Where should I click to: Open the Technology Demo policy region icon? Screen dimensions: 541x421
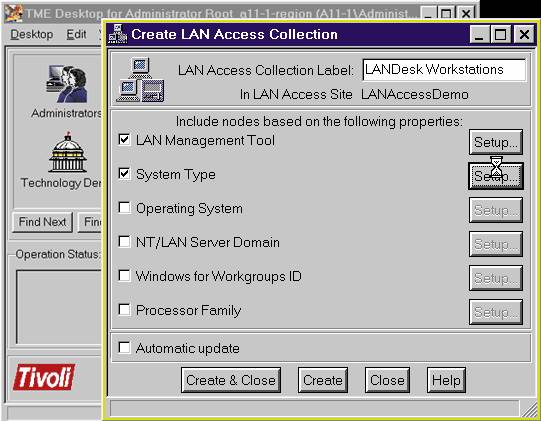point(68,152)
